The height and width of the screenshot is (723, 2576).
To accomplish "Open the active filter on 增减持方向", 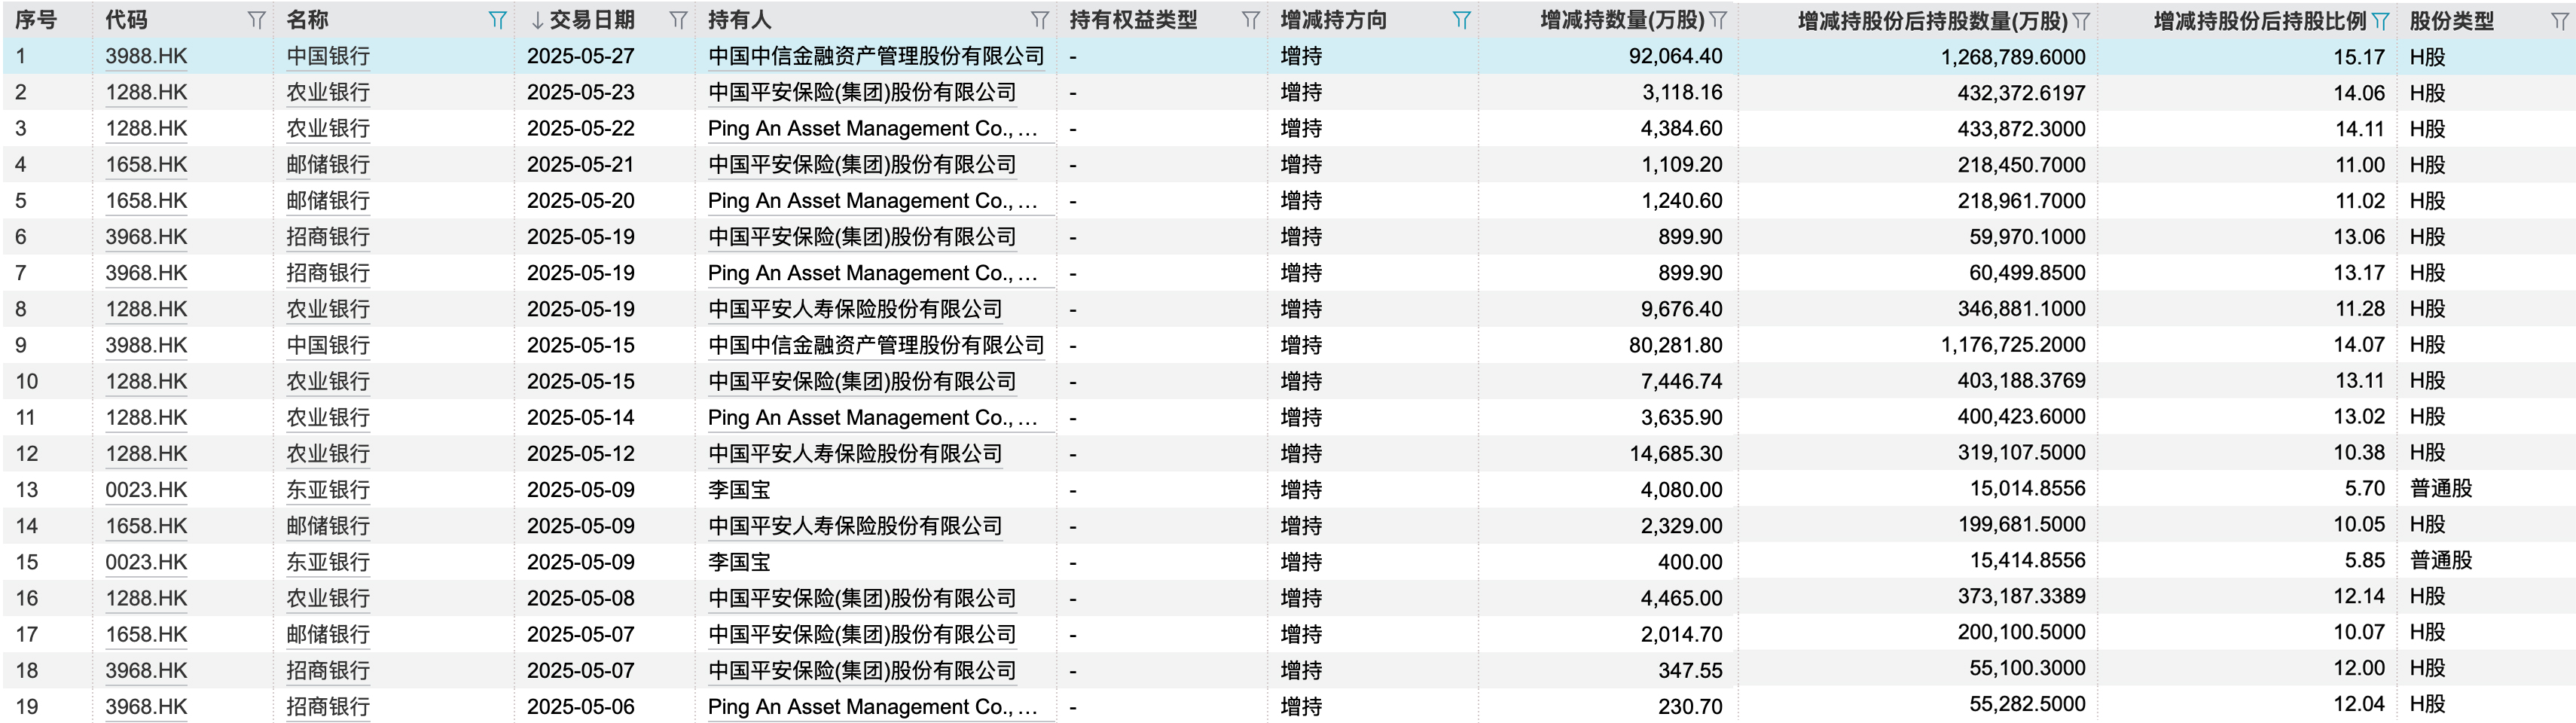I will [x=1461, y=20].
